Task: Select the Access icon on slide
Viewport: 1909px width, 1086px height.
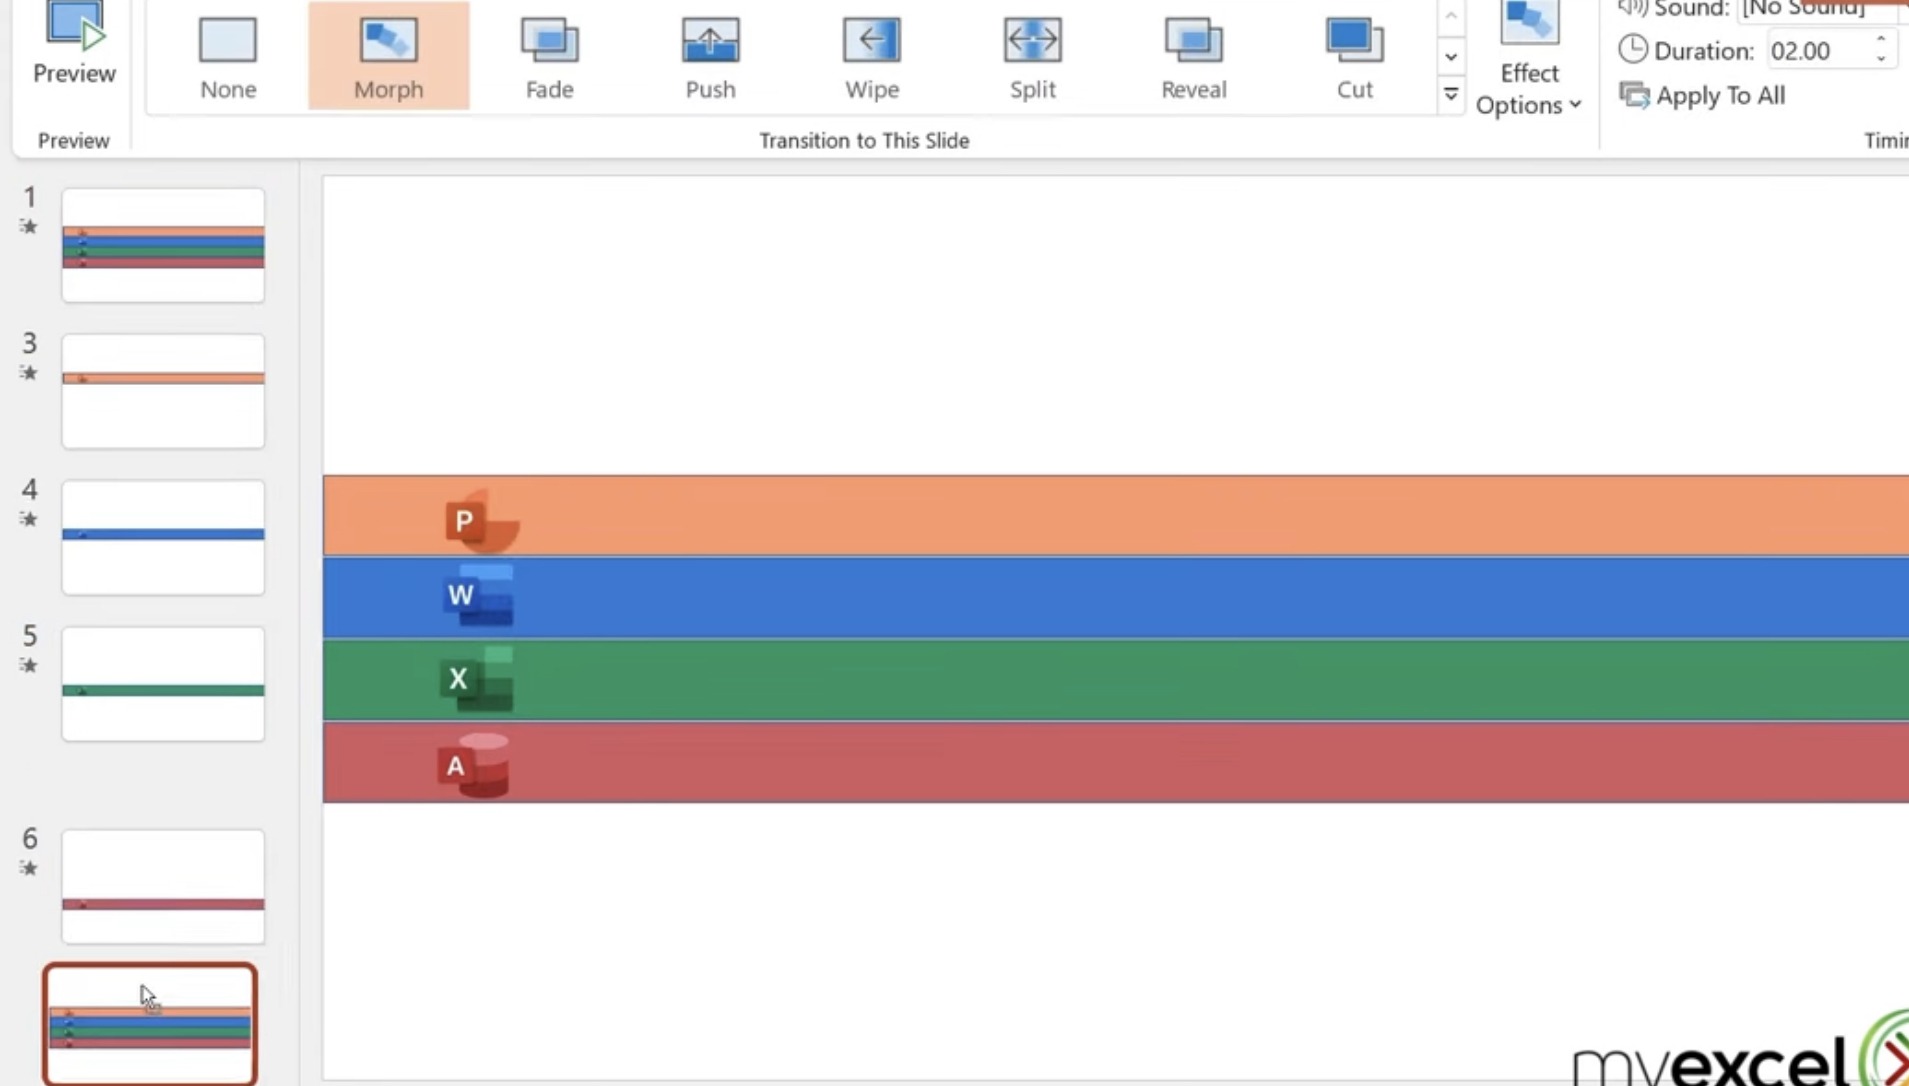Action: coord(473,766)
